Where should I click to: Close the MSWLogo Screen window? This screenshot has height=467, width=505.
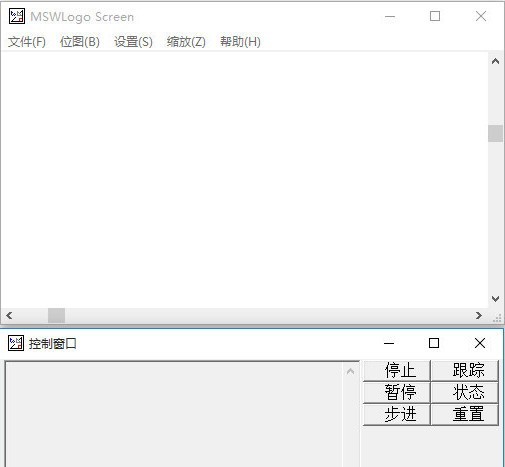[481, 16]
